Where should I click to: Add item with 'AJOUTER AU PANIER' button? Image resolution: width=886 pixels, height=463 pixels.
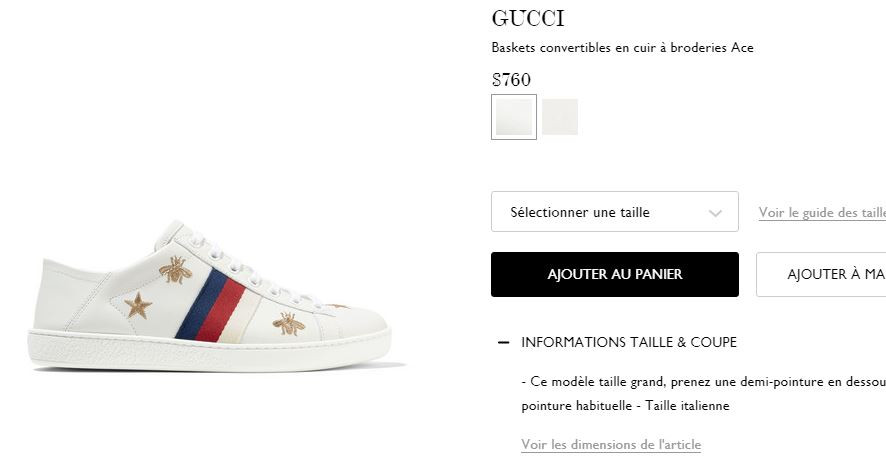click(615, 274)
